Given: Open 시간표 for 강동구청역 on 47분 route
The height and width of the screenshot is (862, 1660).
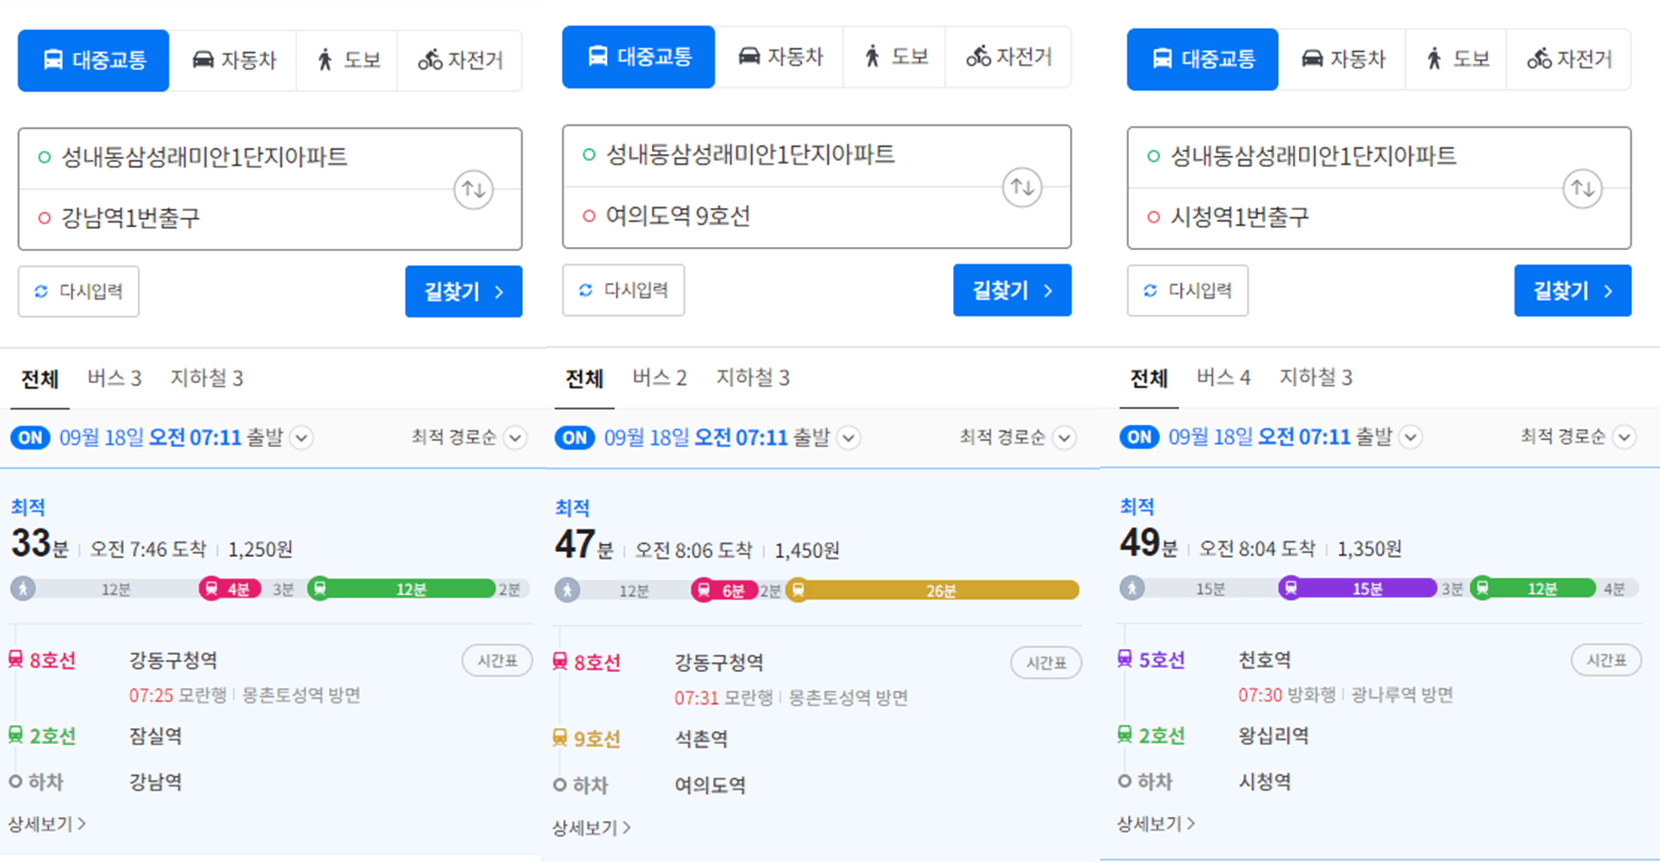Looking at the screenshot, I should click(1046, 663).
